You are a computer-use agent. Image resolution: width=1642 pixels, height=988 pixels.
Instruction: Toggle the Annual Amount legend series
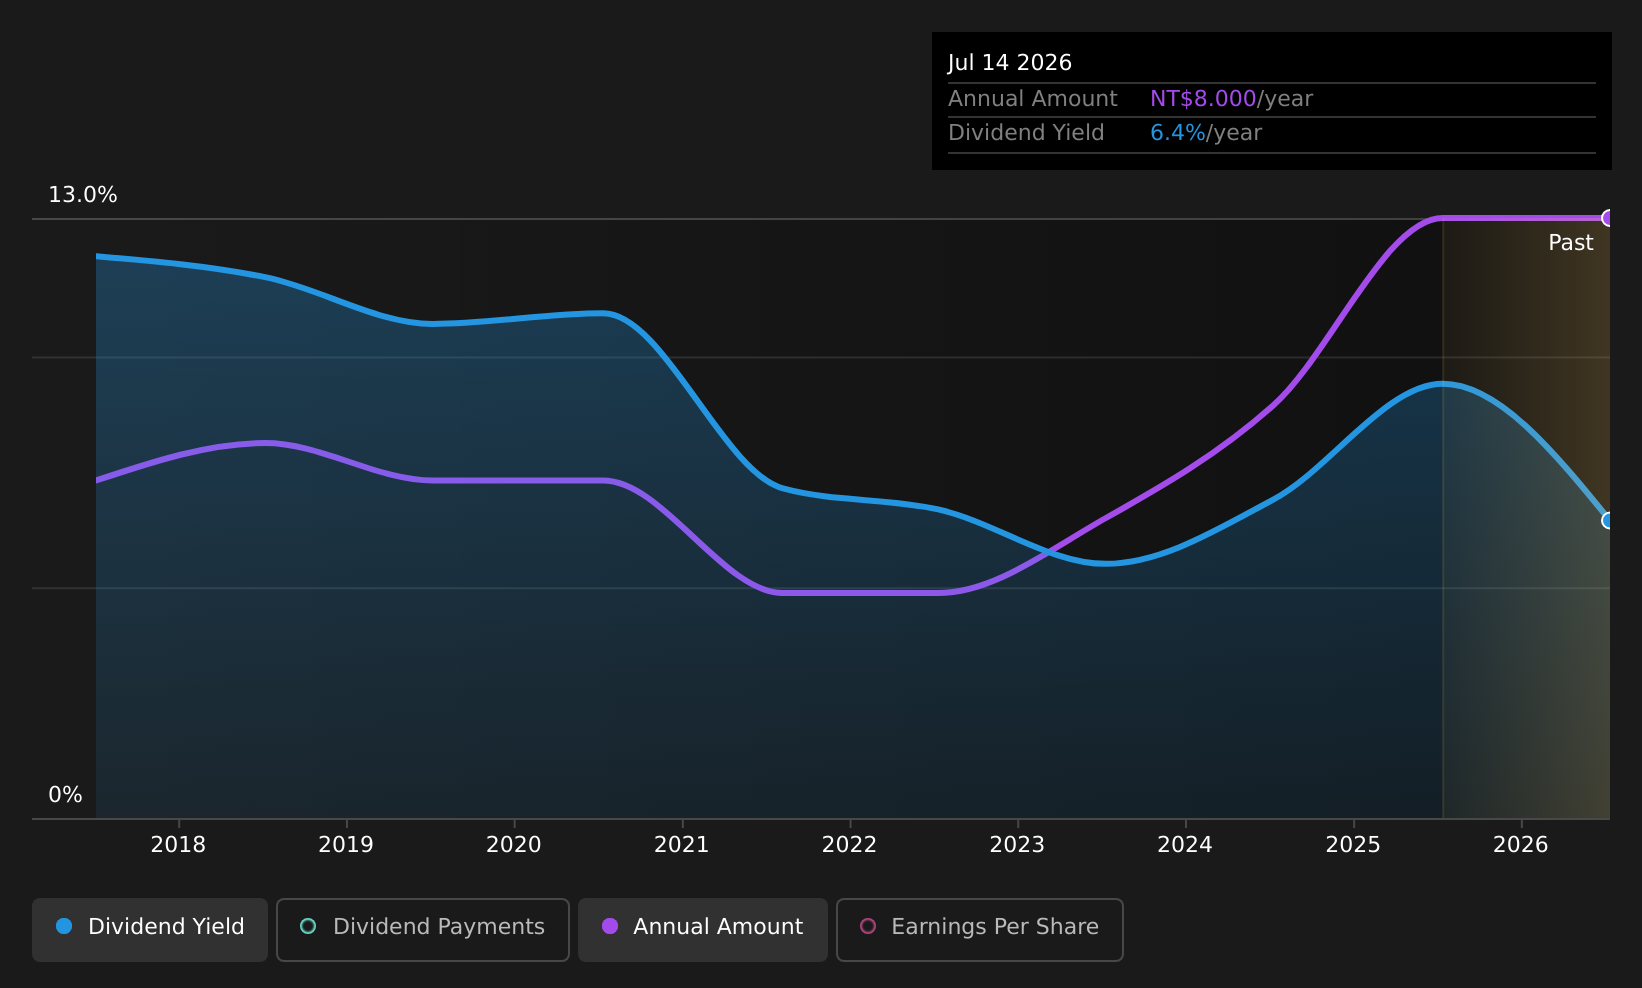point(703,929)
